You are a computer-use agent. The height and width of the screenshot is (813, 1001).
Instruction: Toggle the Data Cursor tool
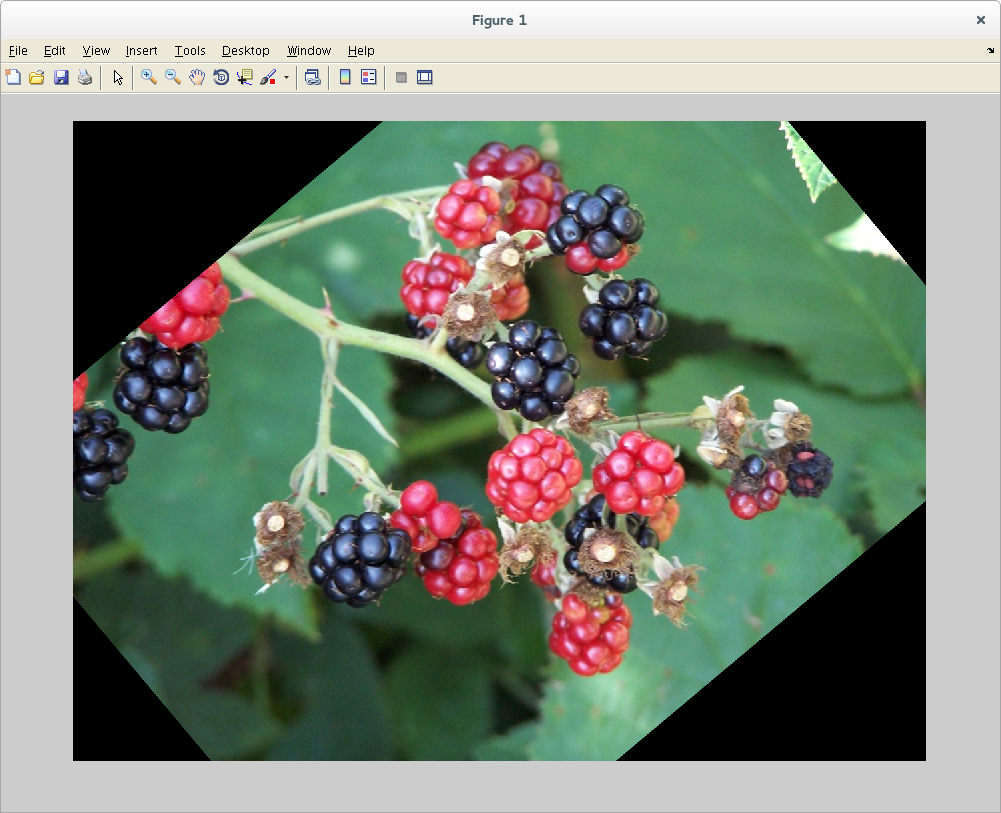pos(245,77)
